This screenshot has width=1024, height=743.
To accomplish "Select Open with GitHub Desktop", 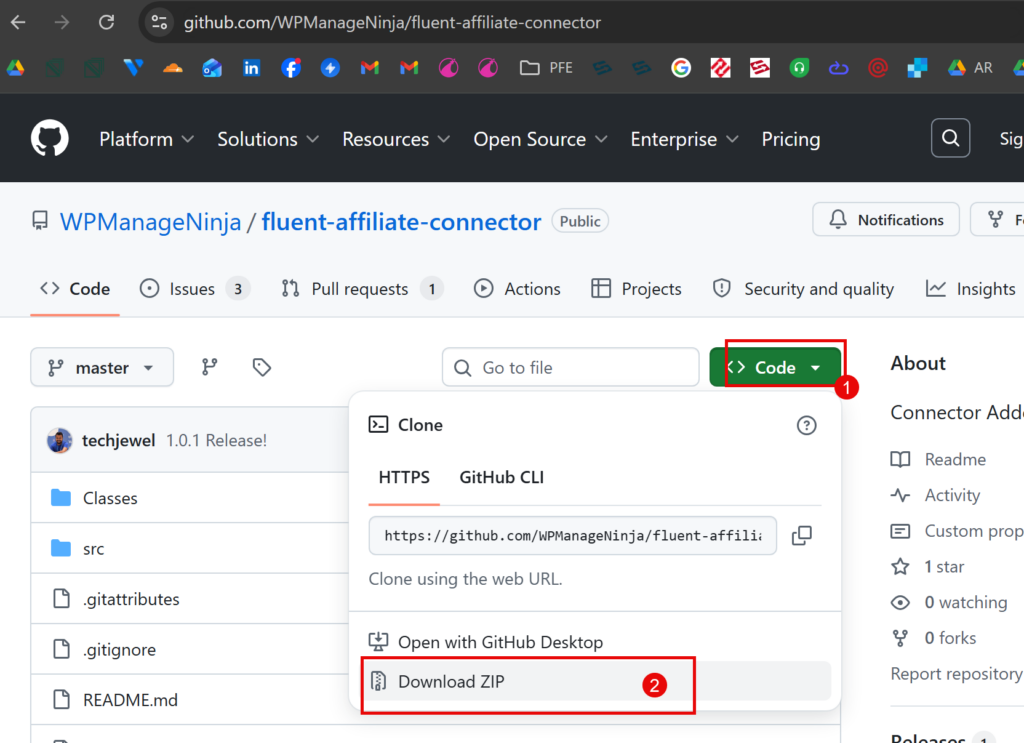I will (500, 642).
